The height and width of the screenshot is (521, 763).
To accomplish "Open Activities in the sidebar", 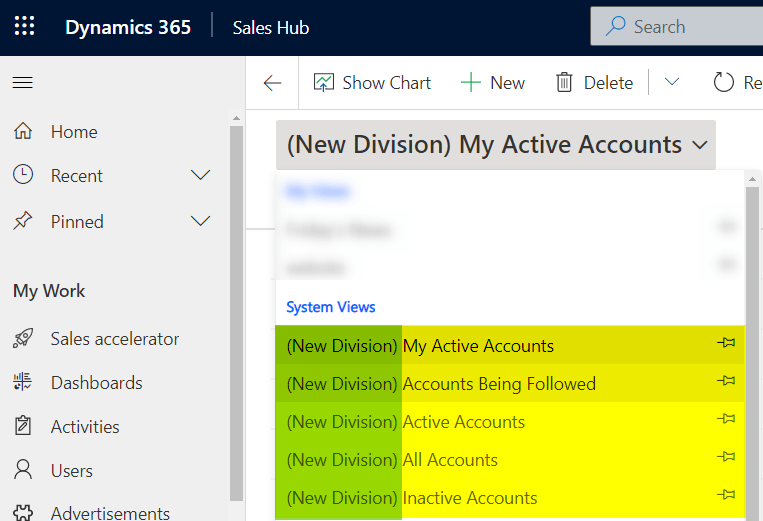I will coord(84,427).
